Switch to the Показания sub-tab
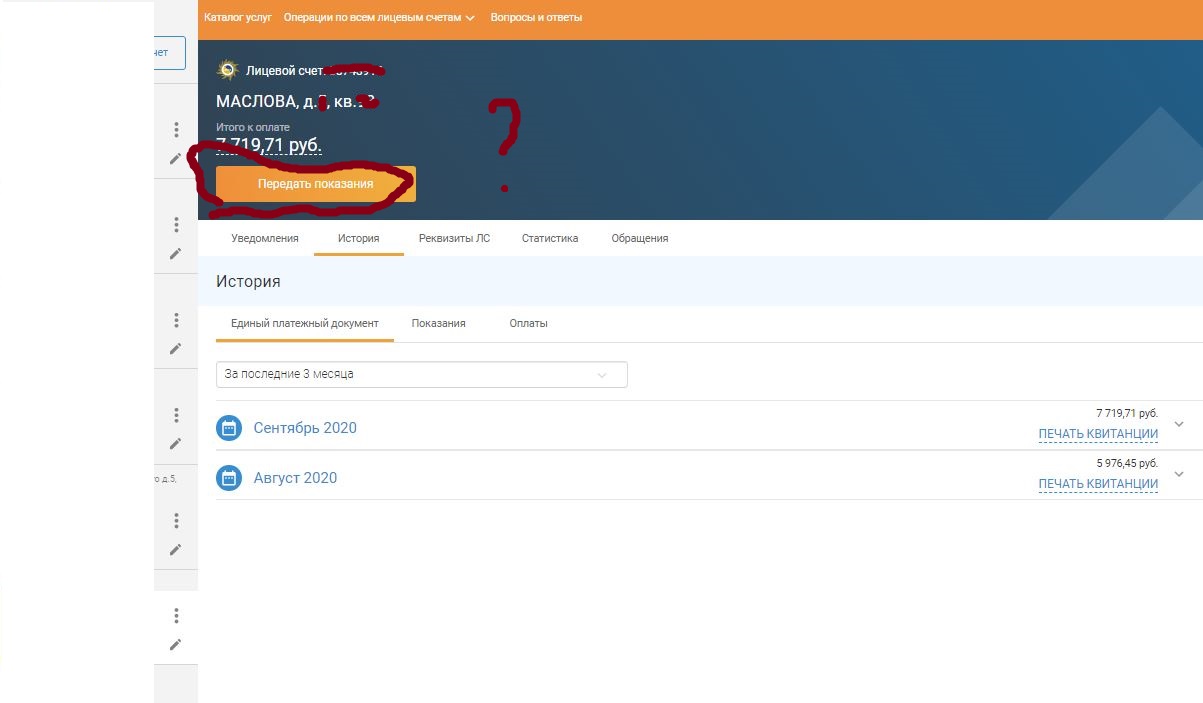 pos(438,323)
